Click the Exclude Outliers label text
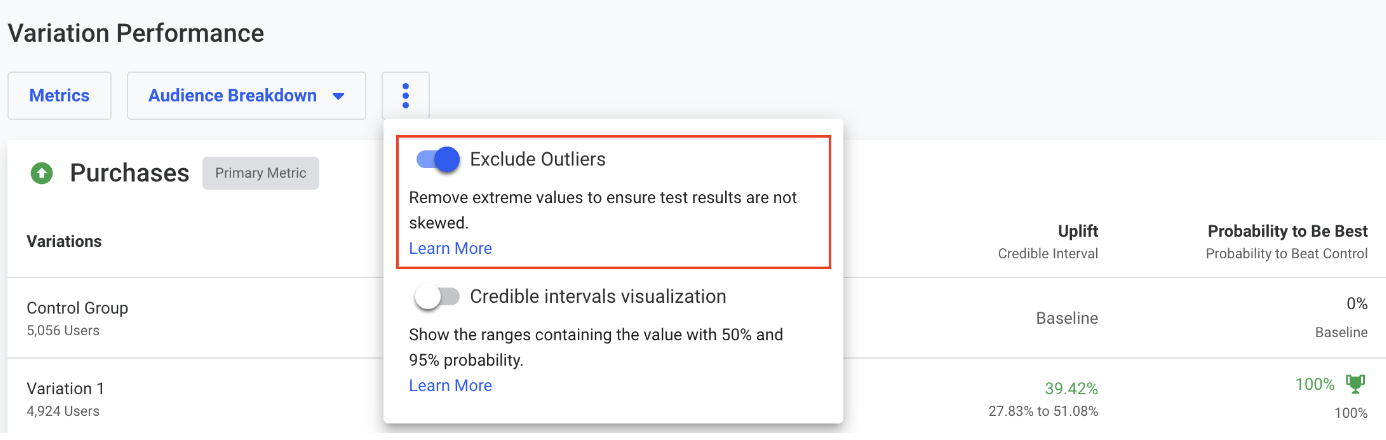 pos(538,159)
